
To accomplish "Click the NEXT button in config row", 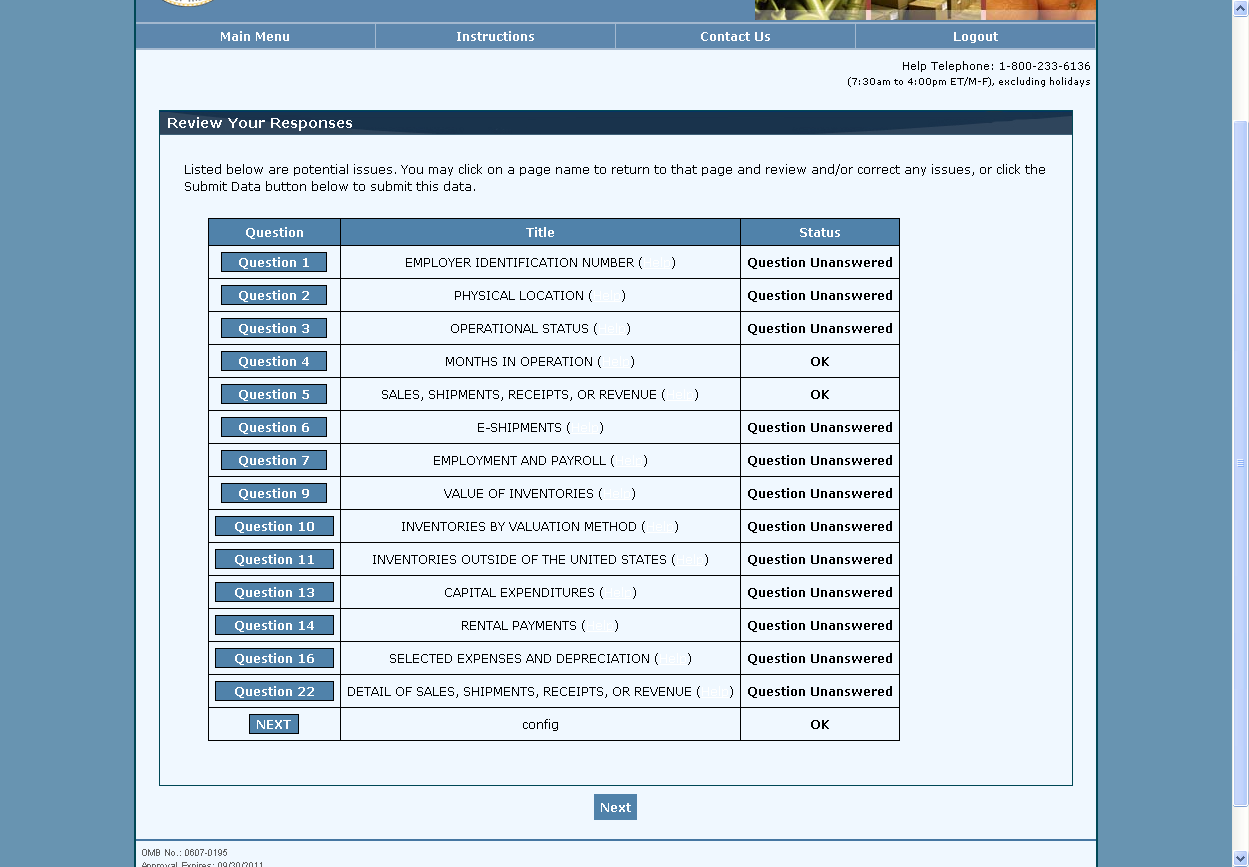I will [x=273, y=724].
